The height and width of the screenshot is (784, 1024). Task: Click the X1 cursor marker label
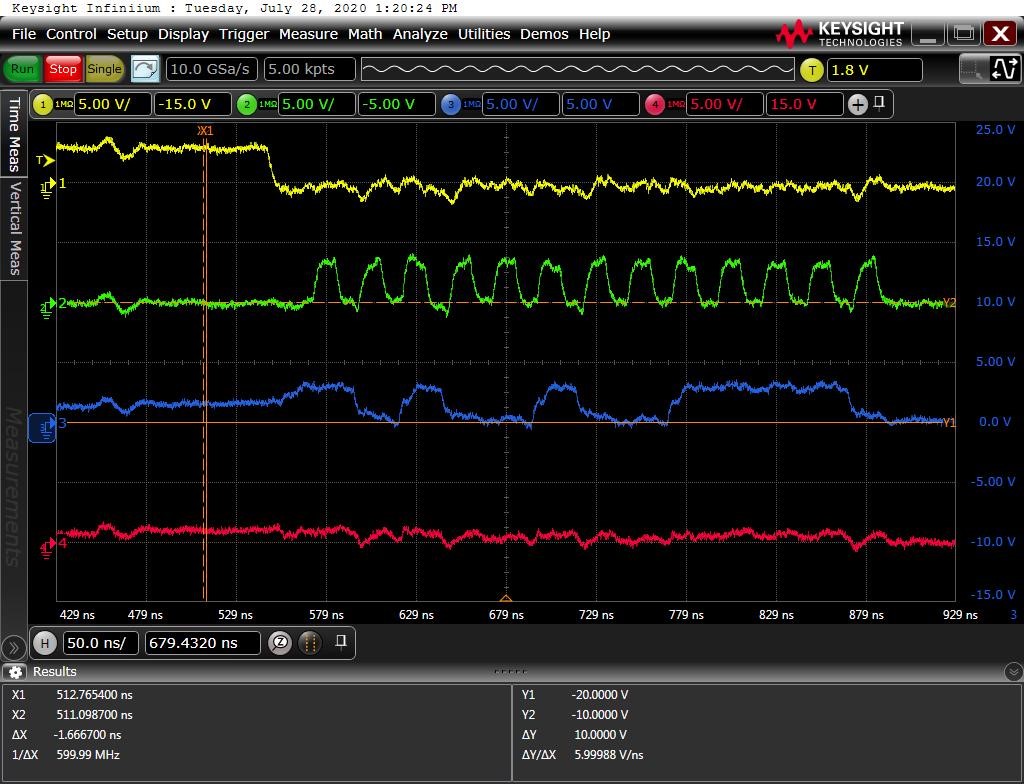coord(205,131)
